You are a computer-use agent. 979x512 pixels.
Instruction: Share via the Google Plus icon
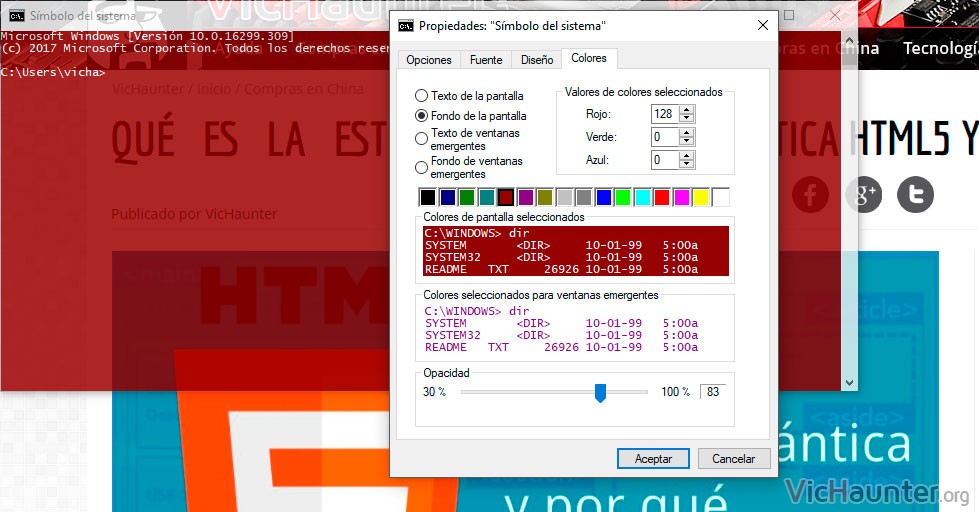863,195
